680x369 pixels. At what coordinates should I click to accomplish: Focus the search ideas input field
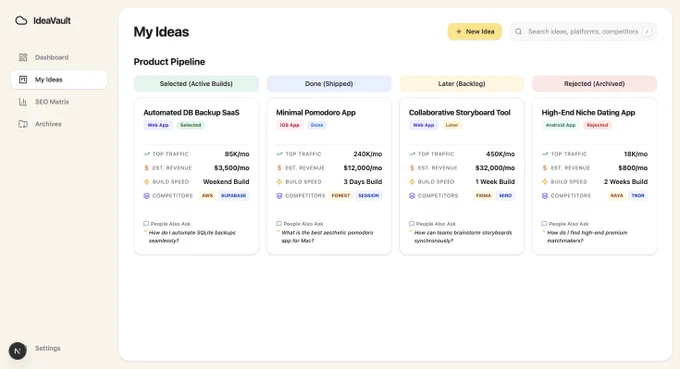(583, 32)
